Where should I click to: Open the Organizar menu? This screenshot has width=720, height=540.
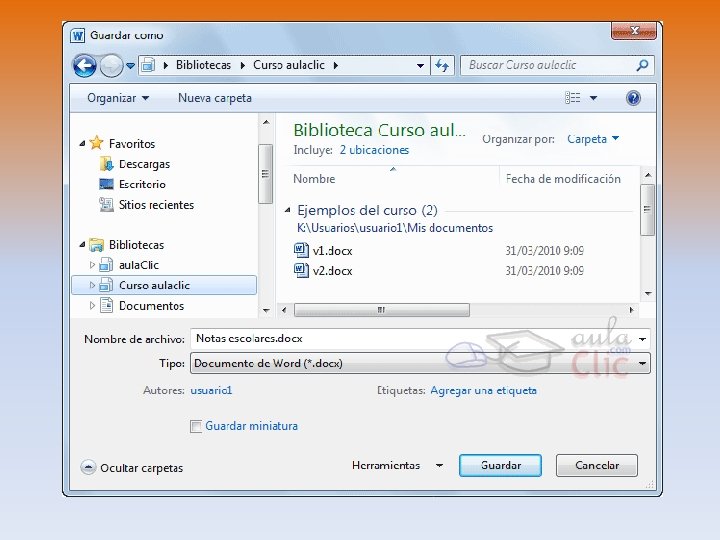[118, 98]
